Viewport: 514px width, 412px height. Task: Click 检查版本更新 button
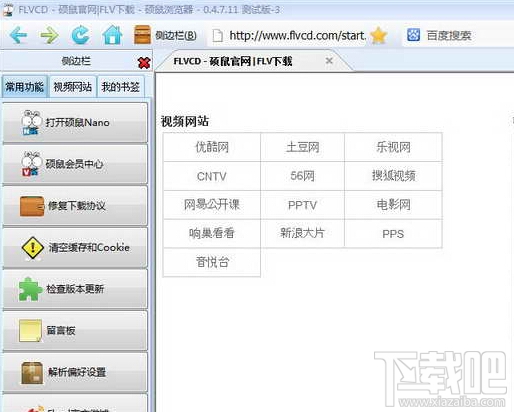[75, 289]
